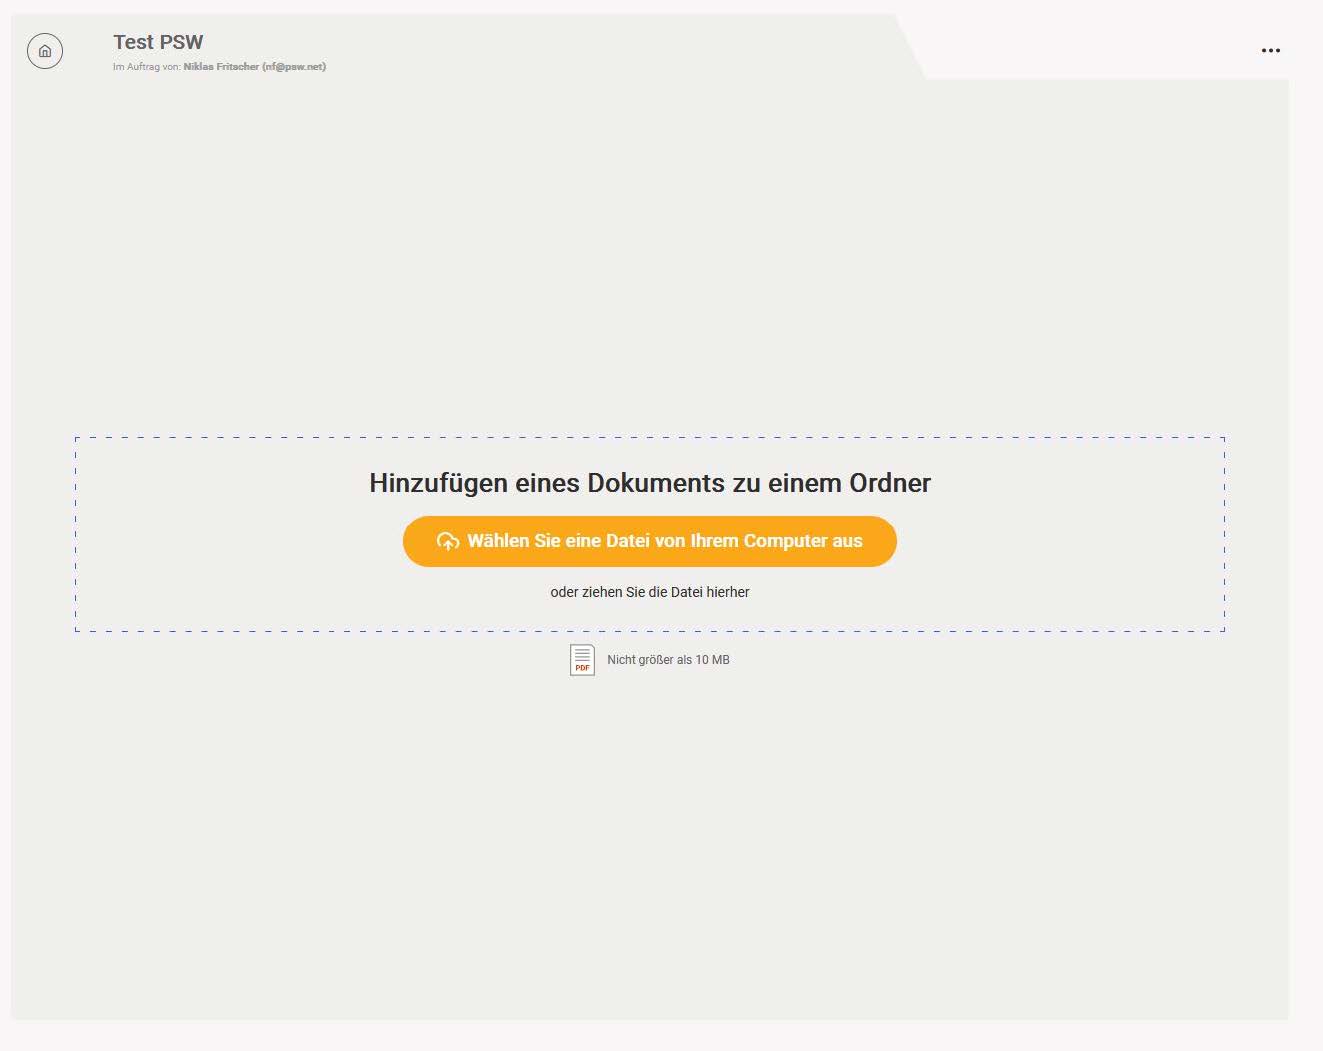Screen dimensions: 1323x1051
Task: Open the options menu at the top right corner
Action: pos(1271,50)
